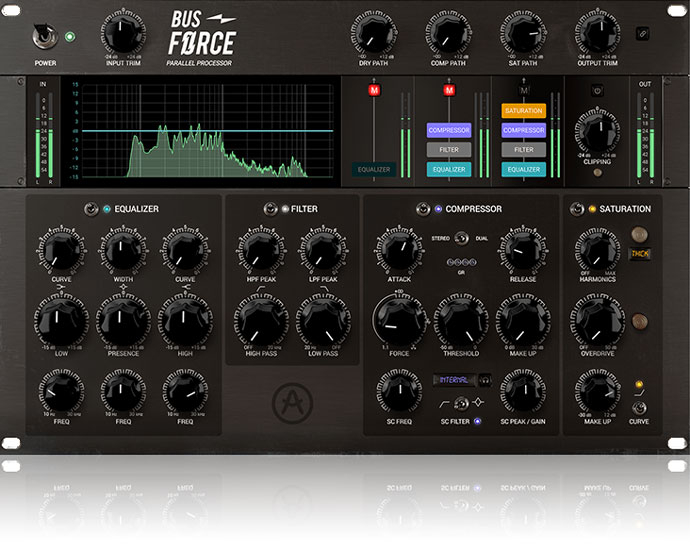The height and width of the screenshot is (549, 690).
Task: Select the purple COMPRESSOR block in comp path
Action: click(449, 130)
